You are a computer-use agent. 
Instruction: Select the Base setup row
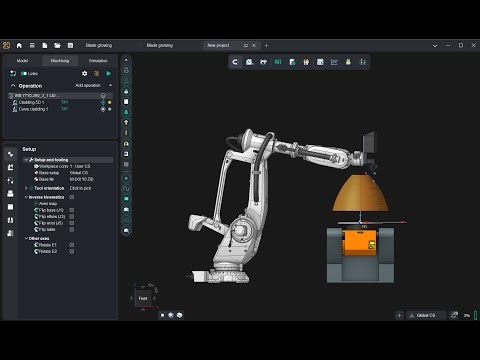coord(68,173)
